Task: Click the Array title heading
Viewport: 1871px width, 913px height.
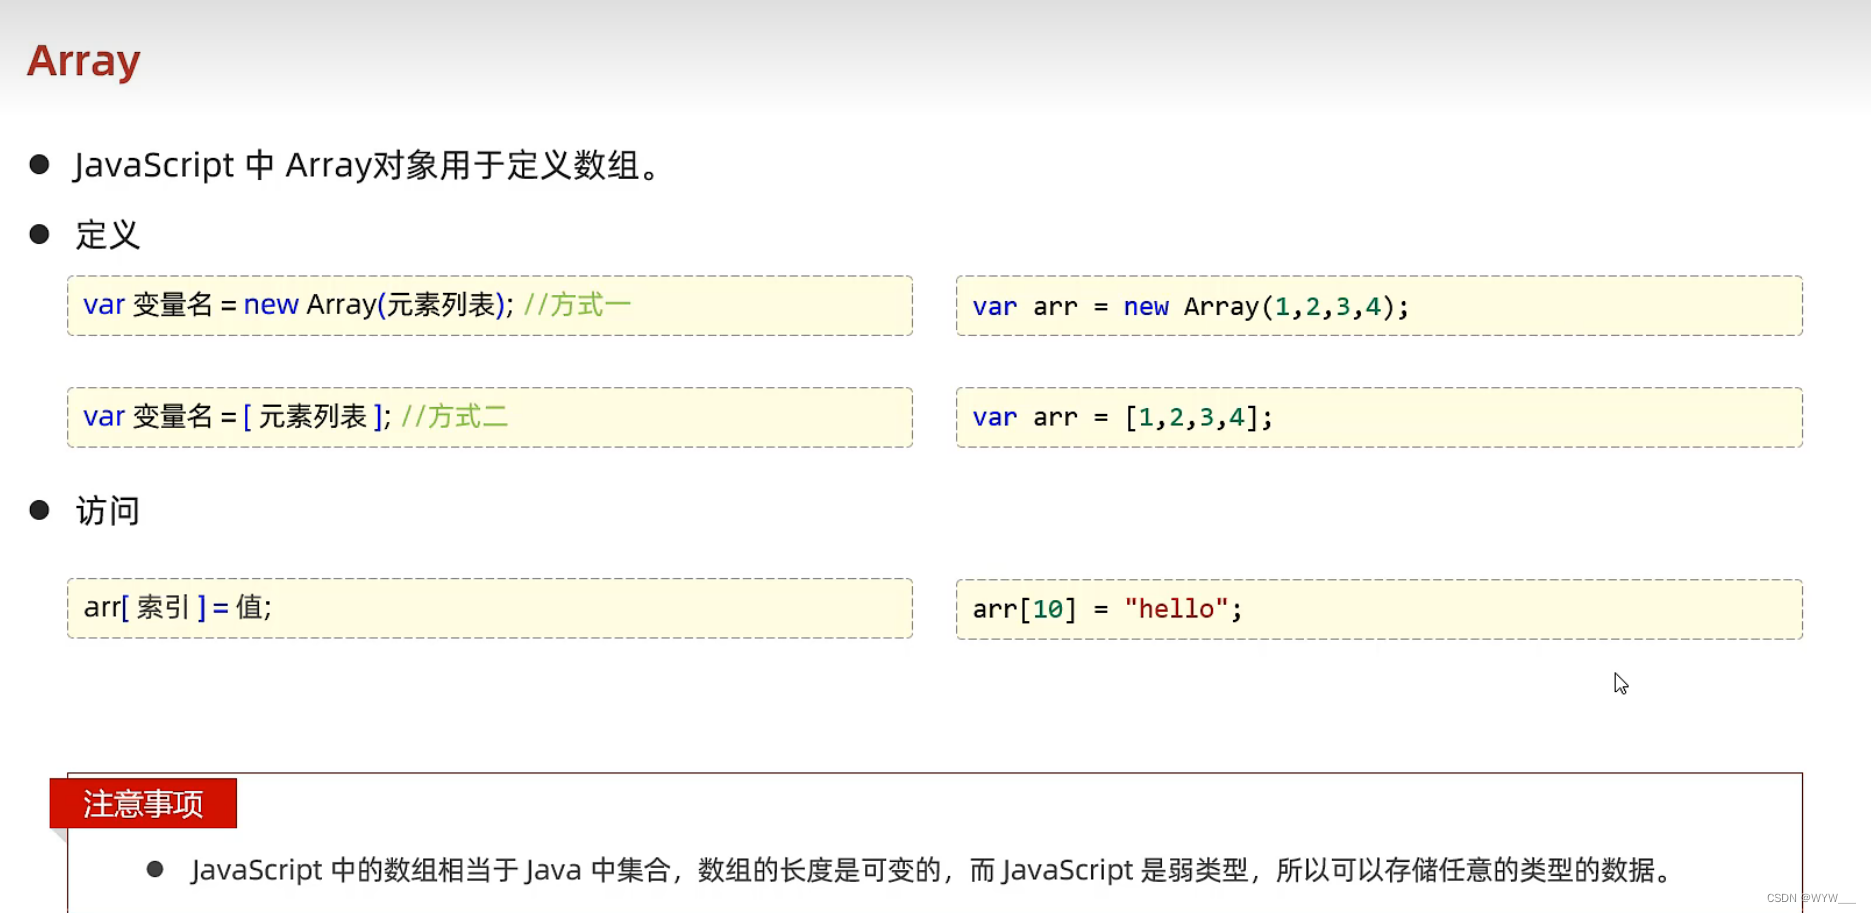Action: click(83, 61)
